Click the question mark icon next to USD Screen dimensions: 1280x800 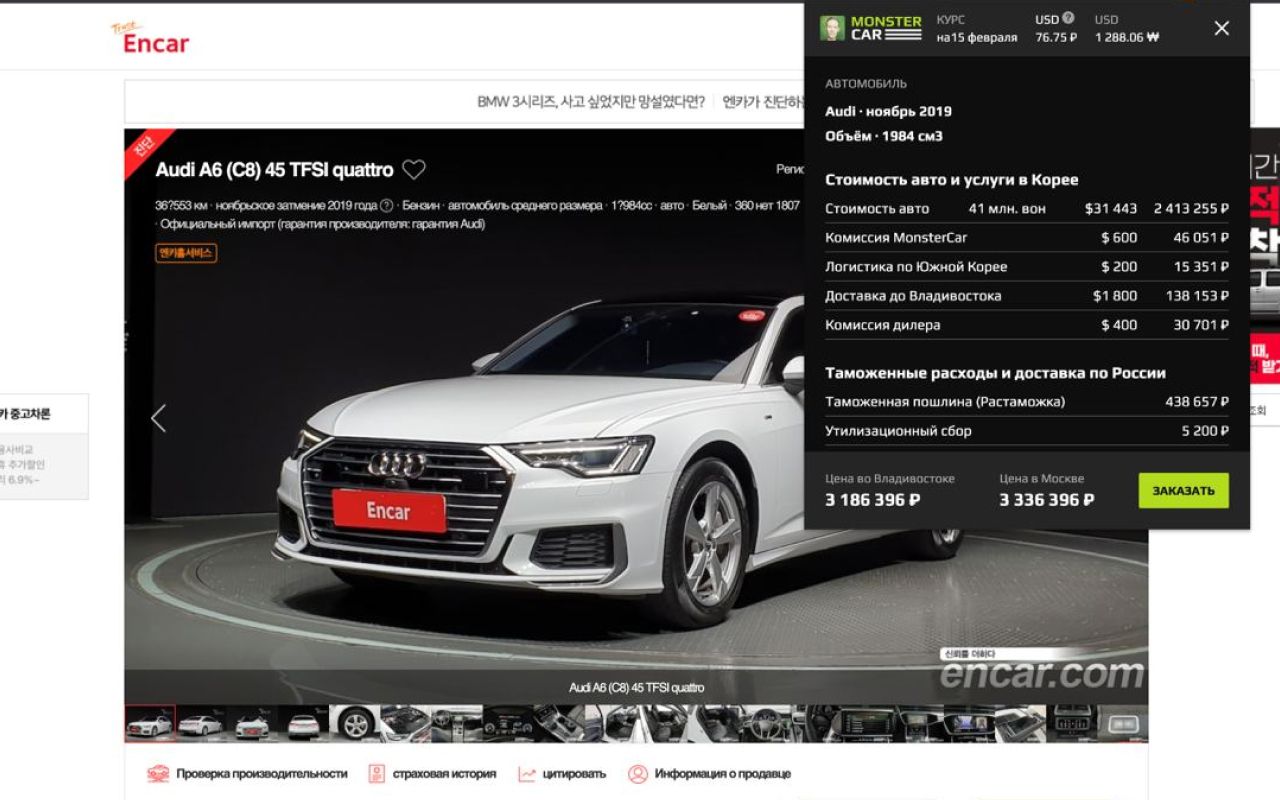[1068, 18]
